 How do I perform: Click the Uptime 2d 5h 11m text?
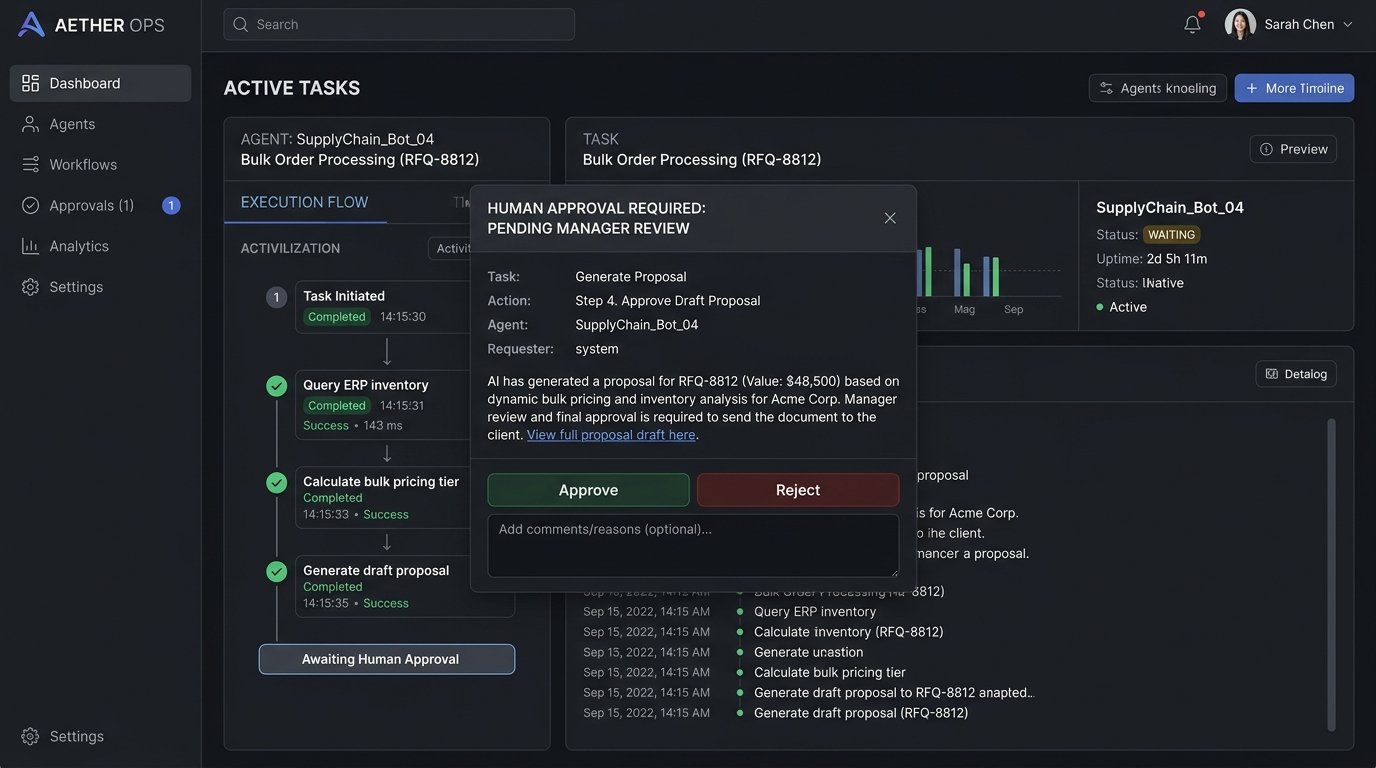click(1152, 259)
